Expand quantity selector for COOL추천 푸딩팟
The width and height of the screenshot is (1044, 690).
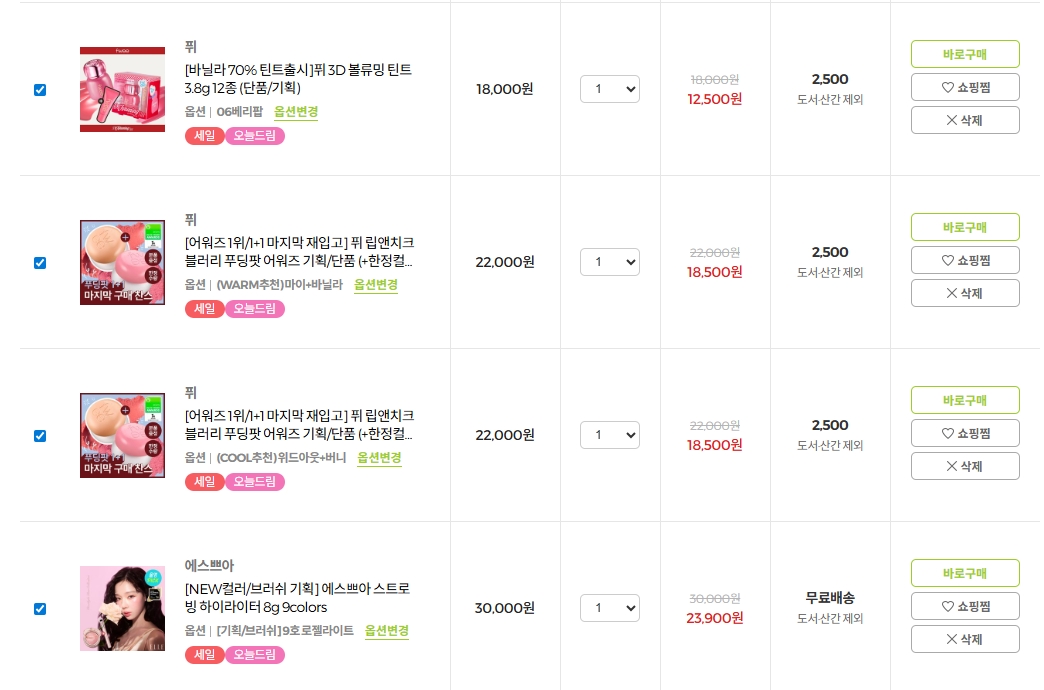coord(609,435)
